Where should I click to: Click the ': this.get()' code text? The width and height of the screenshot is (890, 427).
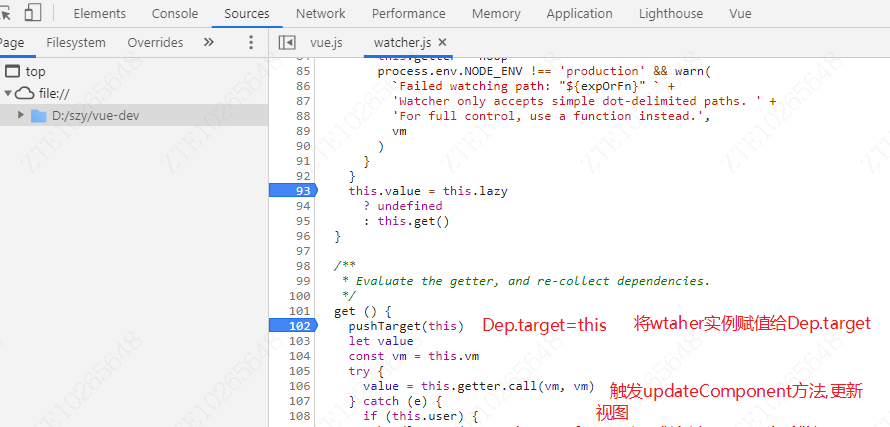406,221
